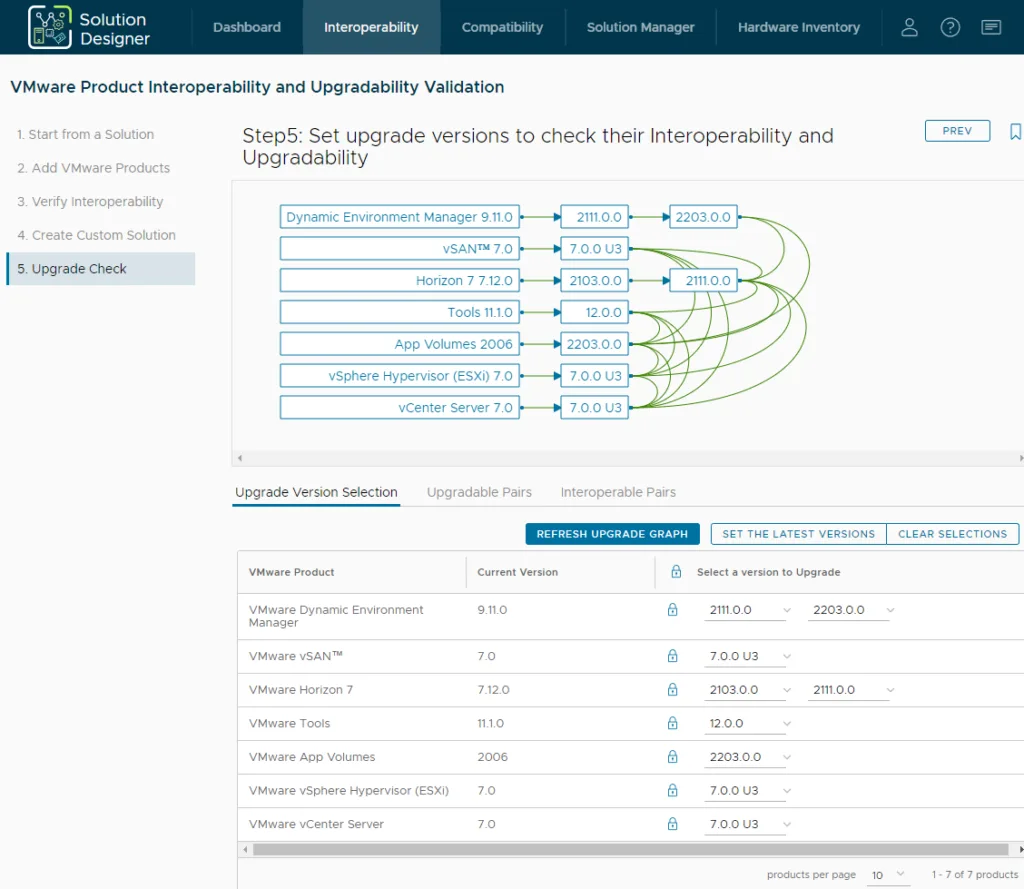Select the Interoperability menu
Screen dimensions: 1024x889
coord(371,27)
